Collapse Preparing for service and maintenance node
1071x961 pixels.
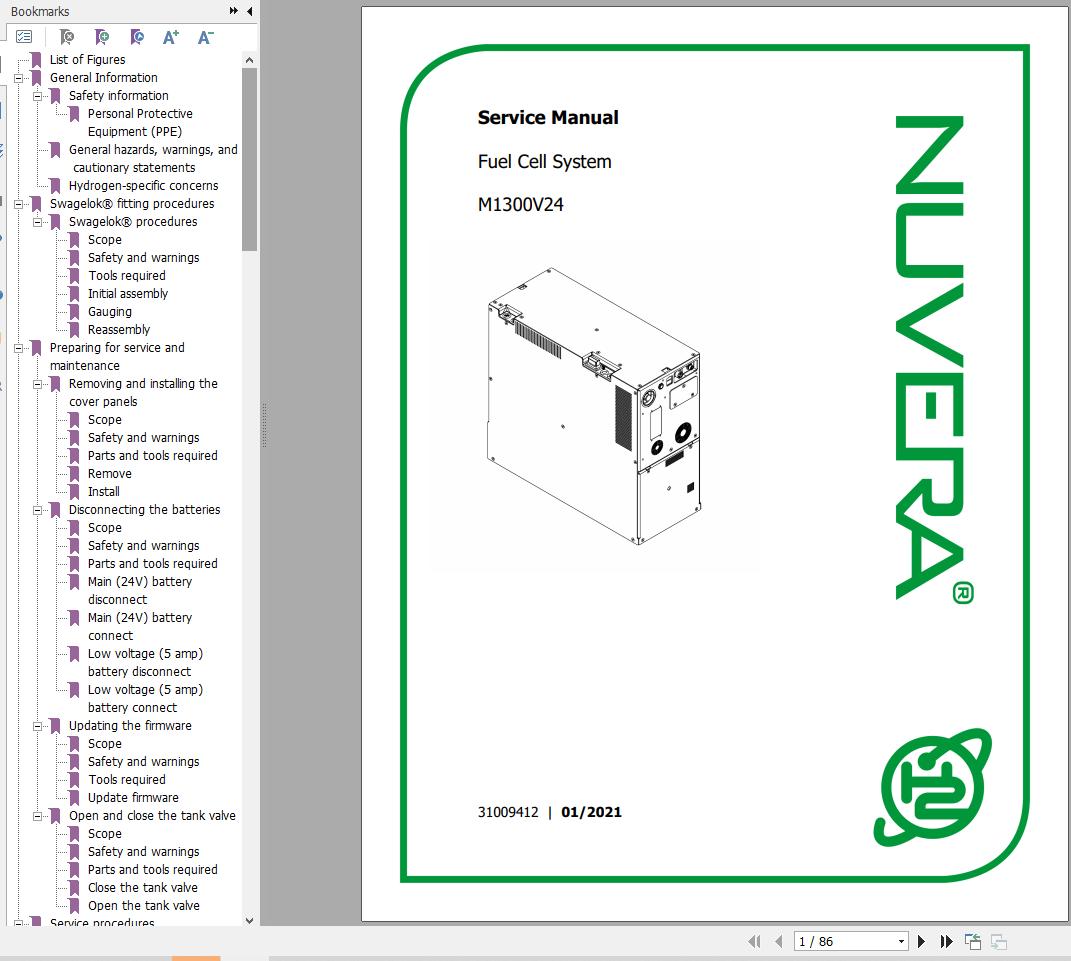pyautogui.click(x=18, y=348)
